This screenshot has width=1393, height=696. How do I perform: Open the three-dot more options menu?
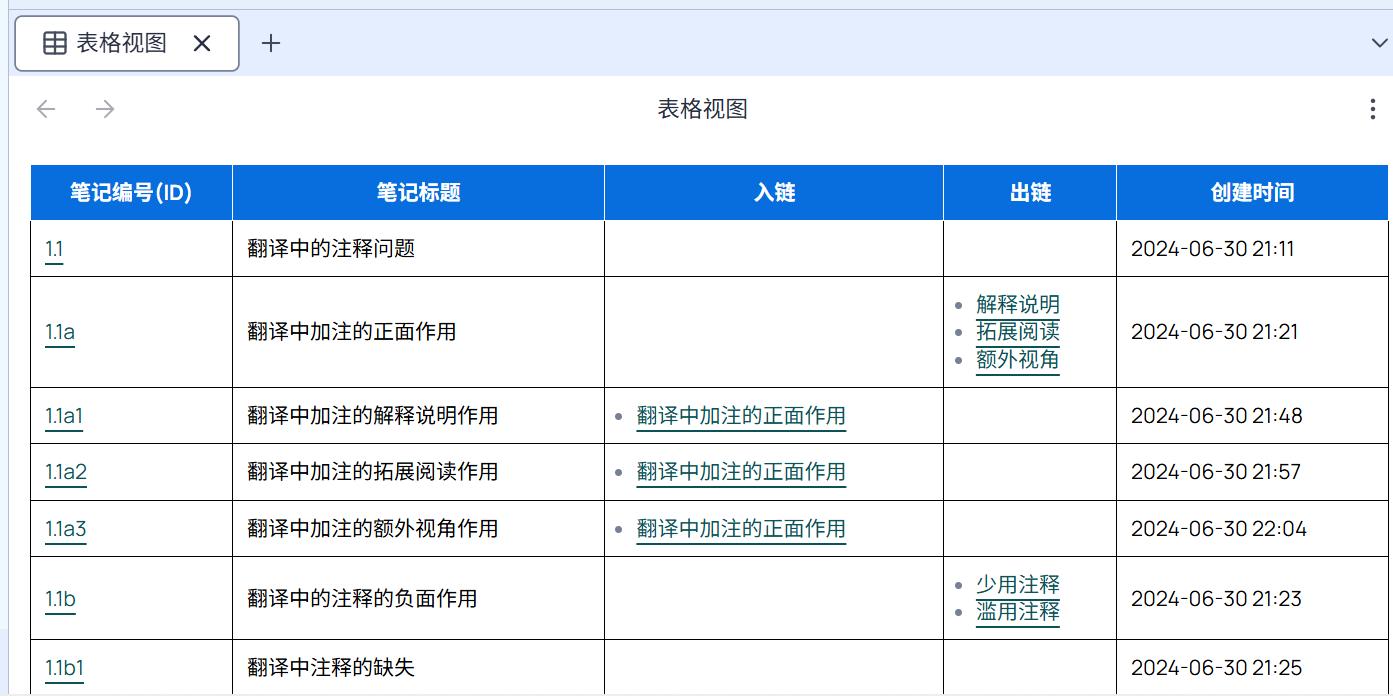tap(1372, 109)
